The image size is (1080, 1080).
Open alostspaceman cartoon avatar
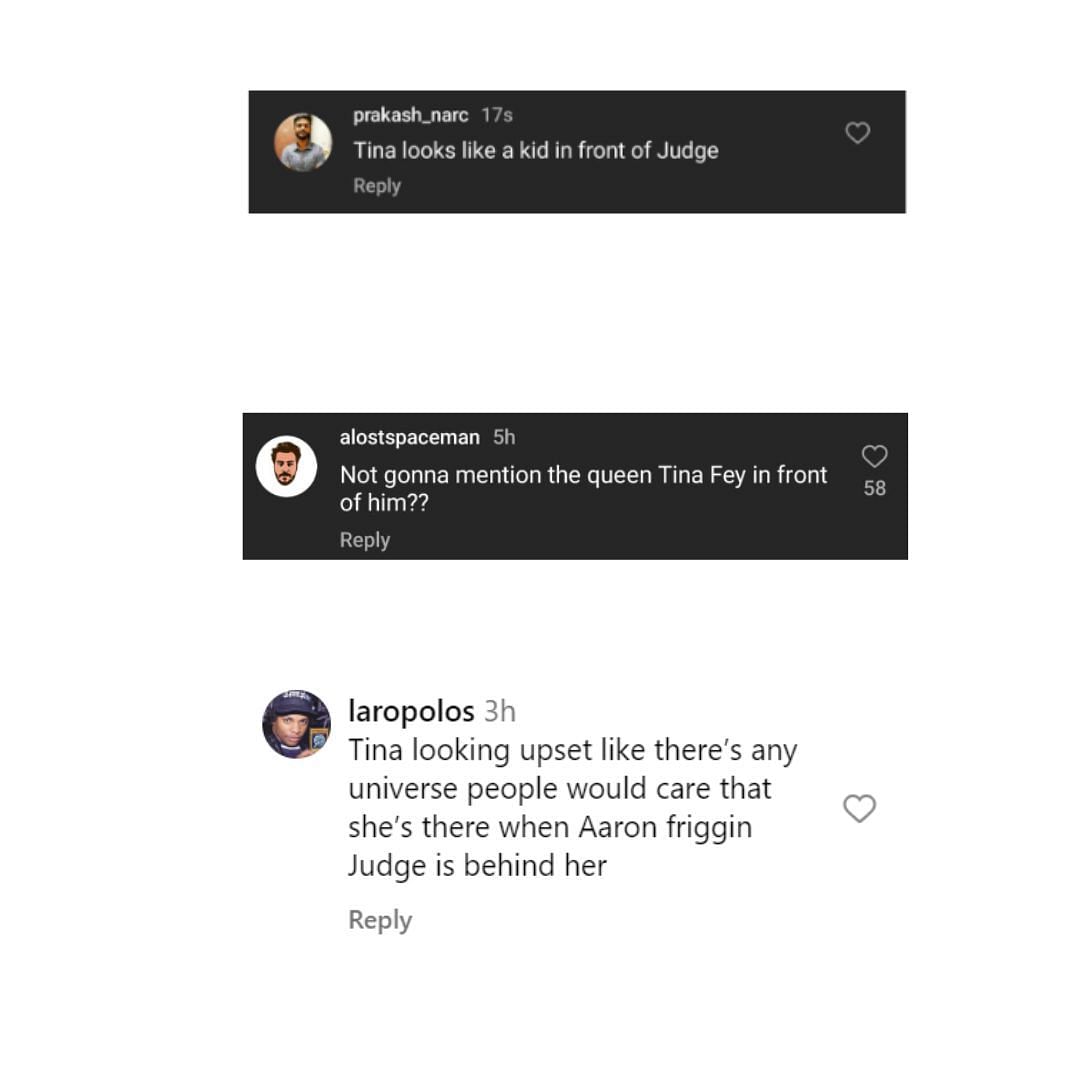click(x=287, y=466)
